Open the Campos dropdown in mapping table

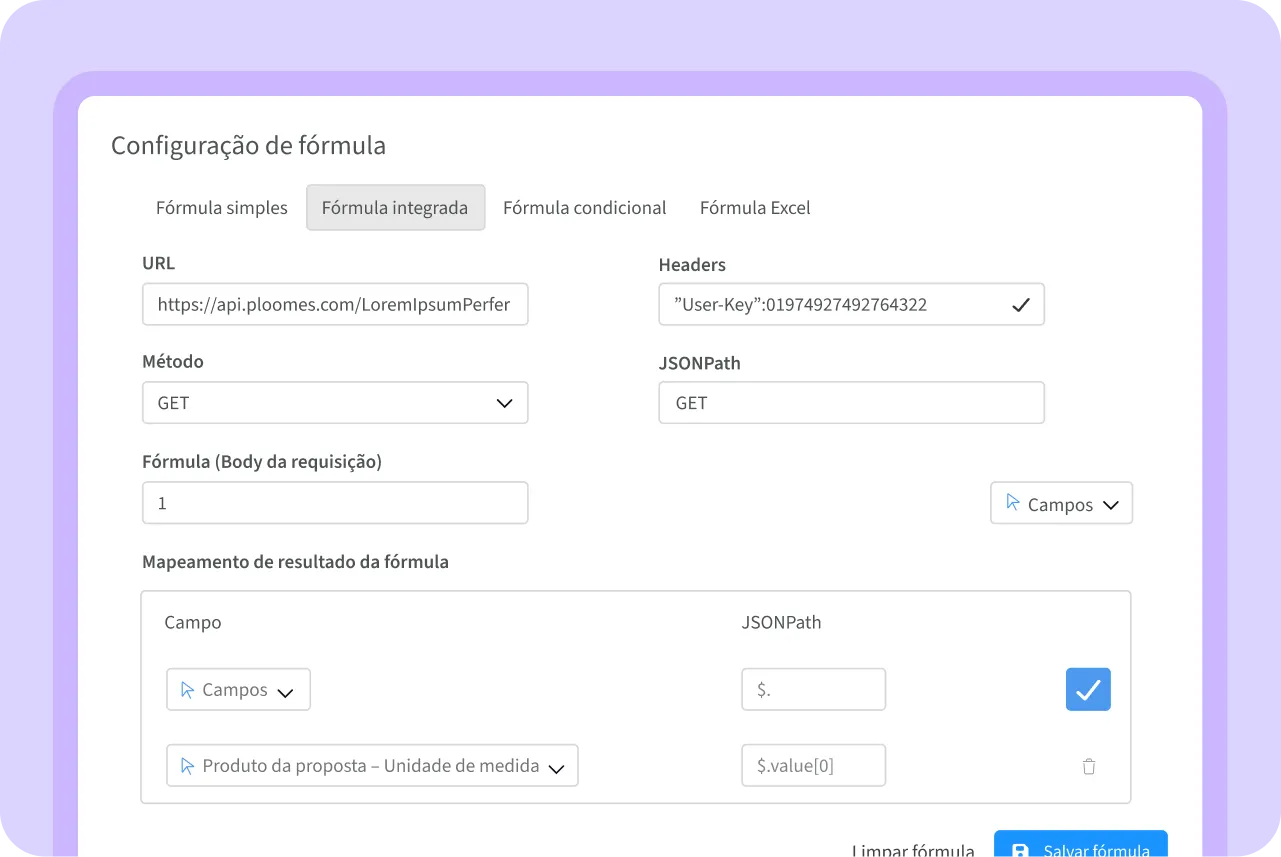238,689
